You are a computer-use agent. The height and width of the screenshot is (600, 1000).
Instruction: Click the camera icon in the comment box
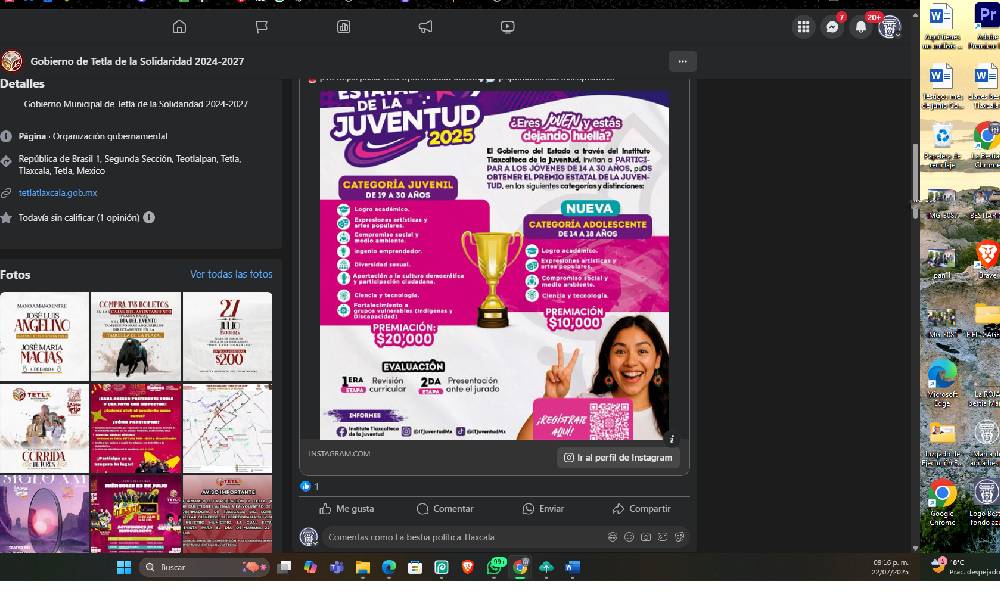tap(646, 537)
